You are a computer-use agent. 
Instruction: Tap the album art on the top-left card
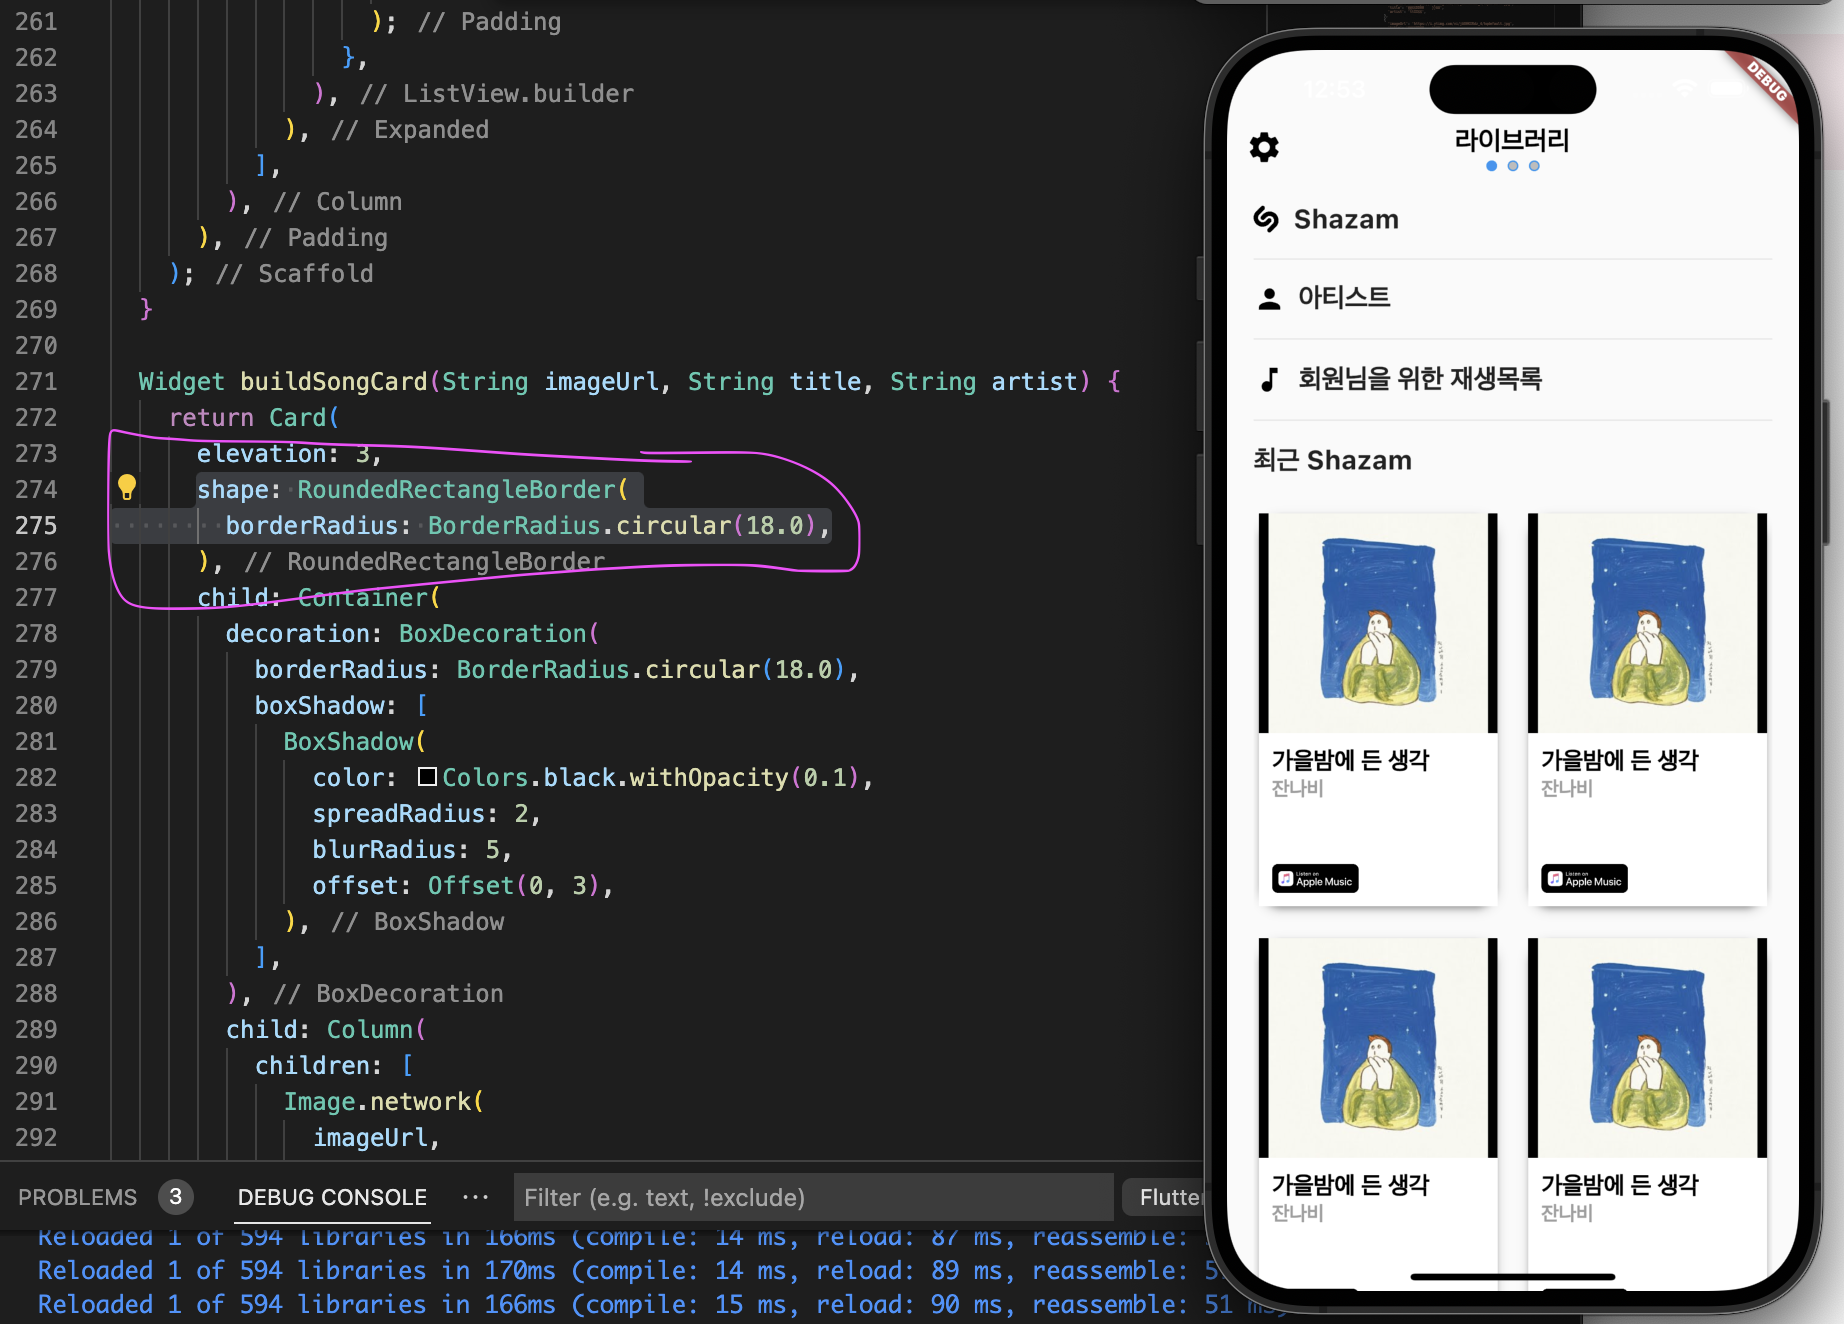tap(1378, 623)
